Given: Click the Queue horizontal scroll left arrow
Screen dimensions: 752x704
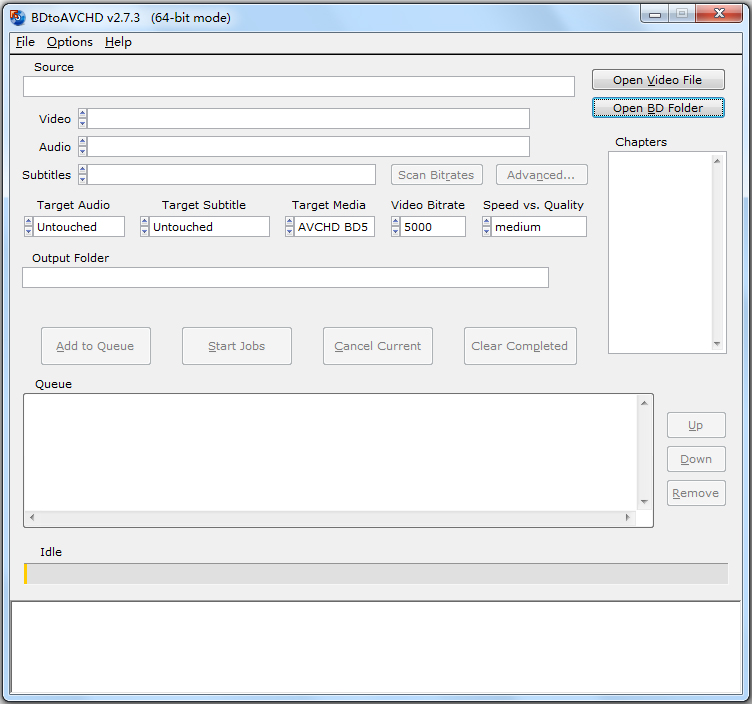Looking at the screenshot, I should point(32,517).
